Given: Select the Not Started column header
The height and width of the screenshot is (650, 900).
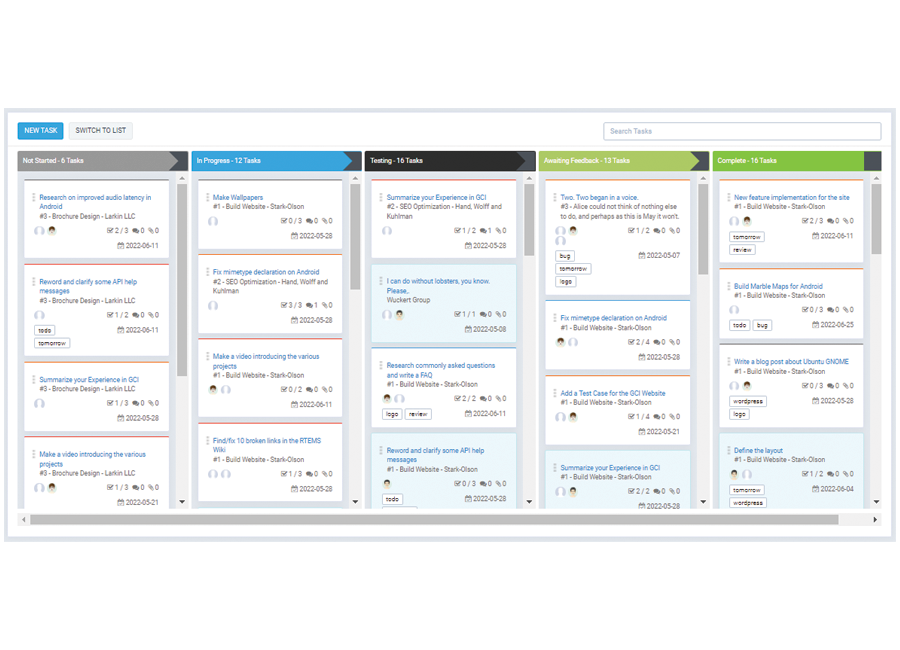Looking at the screenshot, I should coord(97,161).
